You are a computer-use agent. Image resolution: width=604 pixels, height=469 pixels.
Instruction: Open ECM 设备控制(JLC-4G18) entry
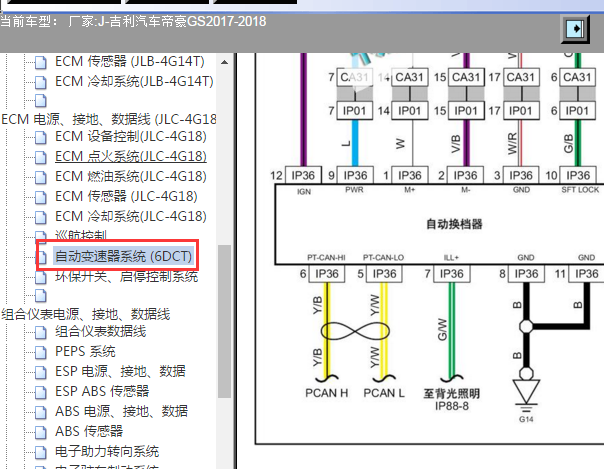coord(131,136)
